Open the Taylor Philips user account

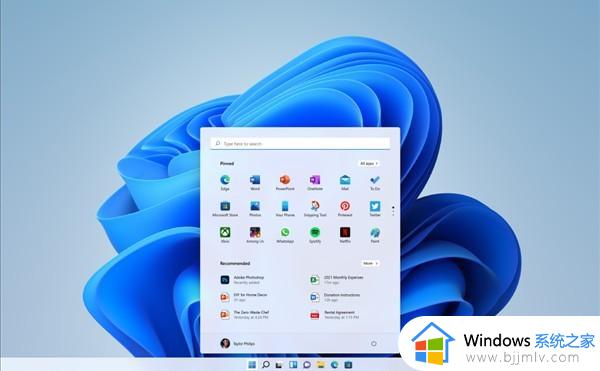pos(238,343)
